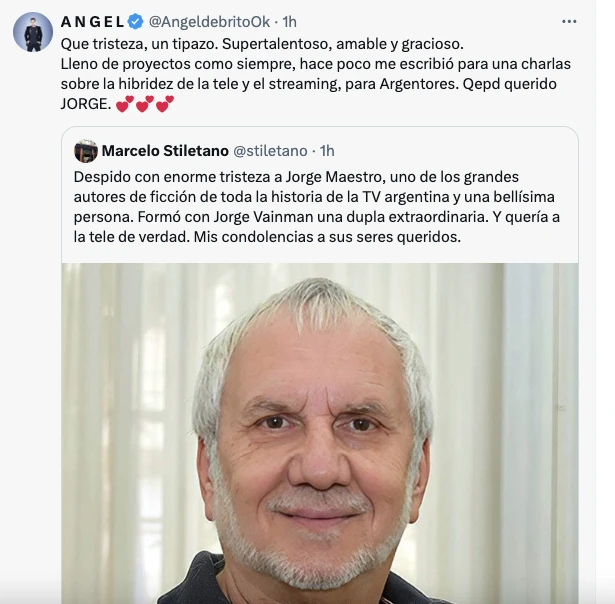This screenshot has height=604, width=615.
Task: Open the @stiletano handle
Action: point(270,151)
